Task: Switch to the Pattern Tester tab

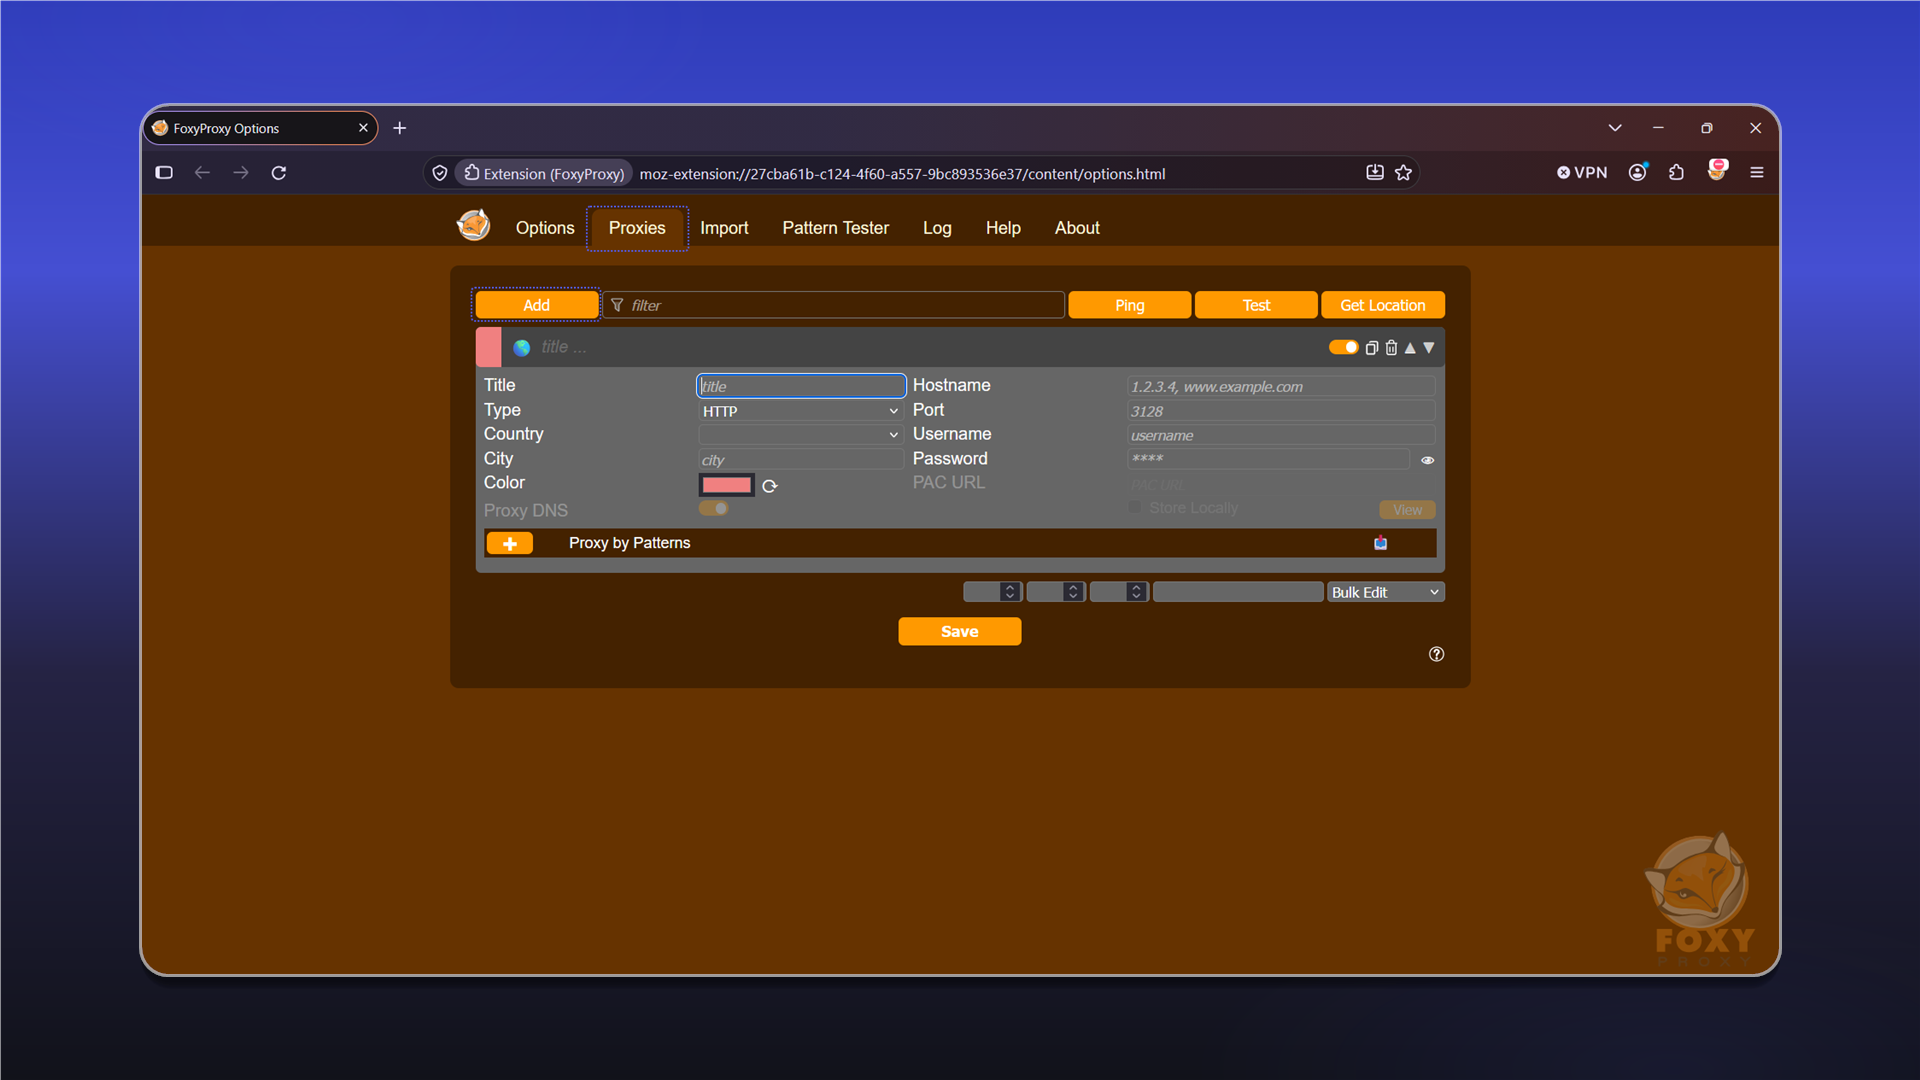Action: pos(835,228)
